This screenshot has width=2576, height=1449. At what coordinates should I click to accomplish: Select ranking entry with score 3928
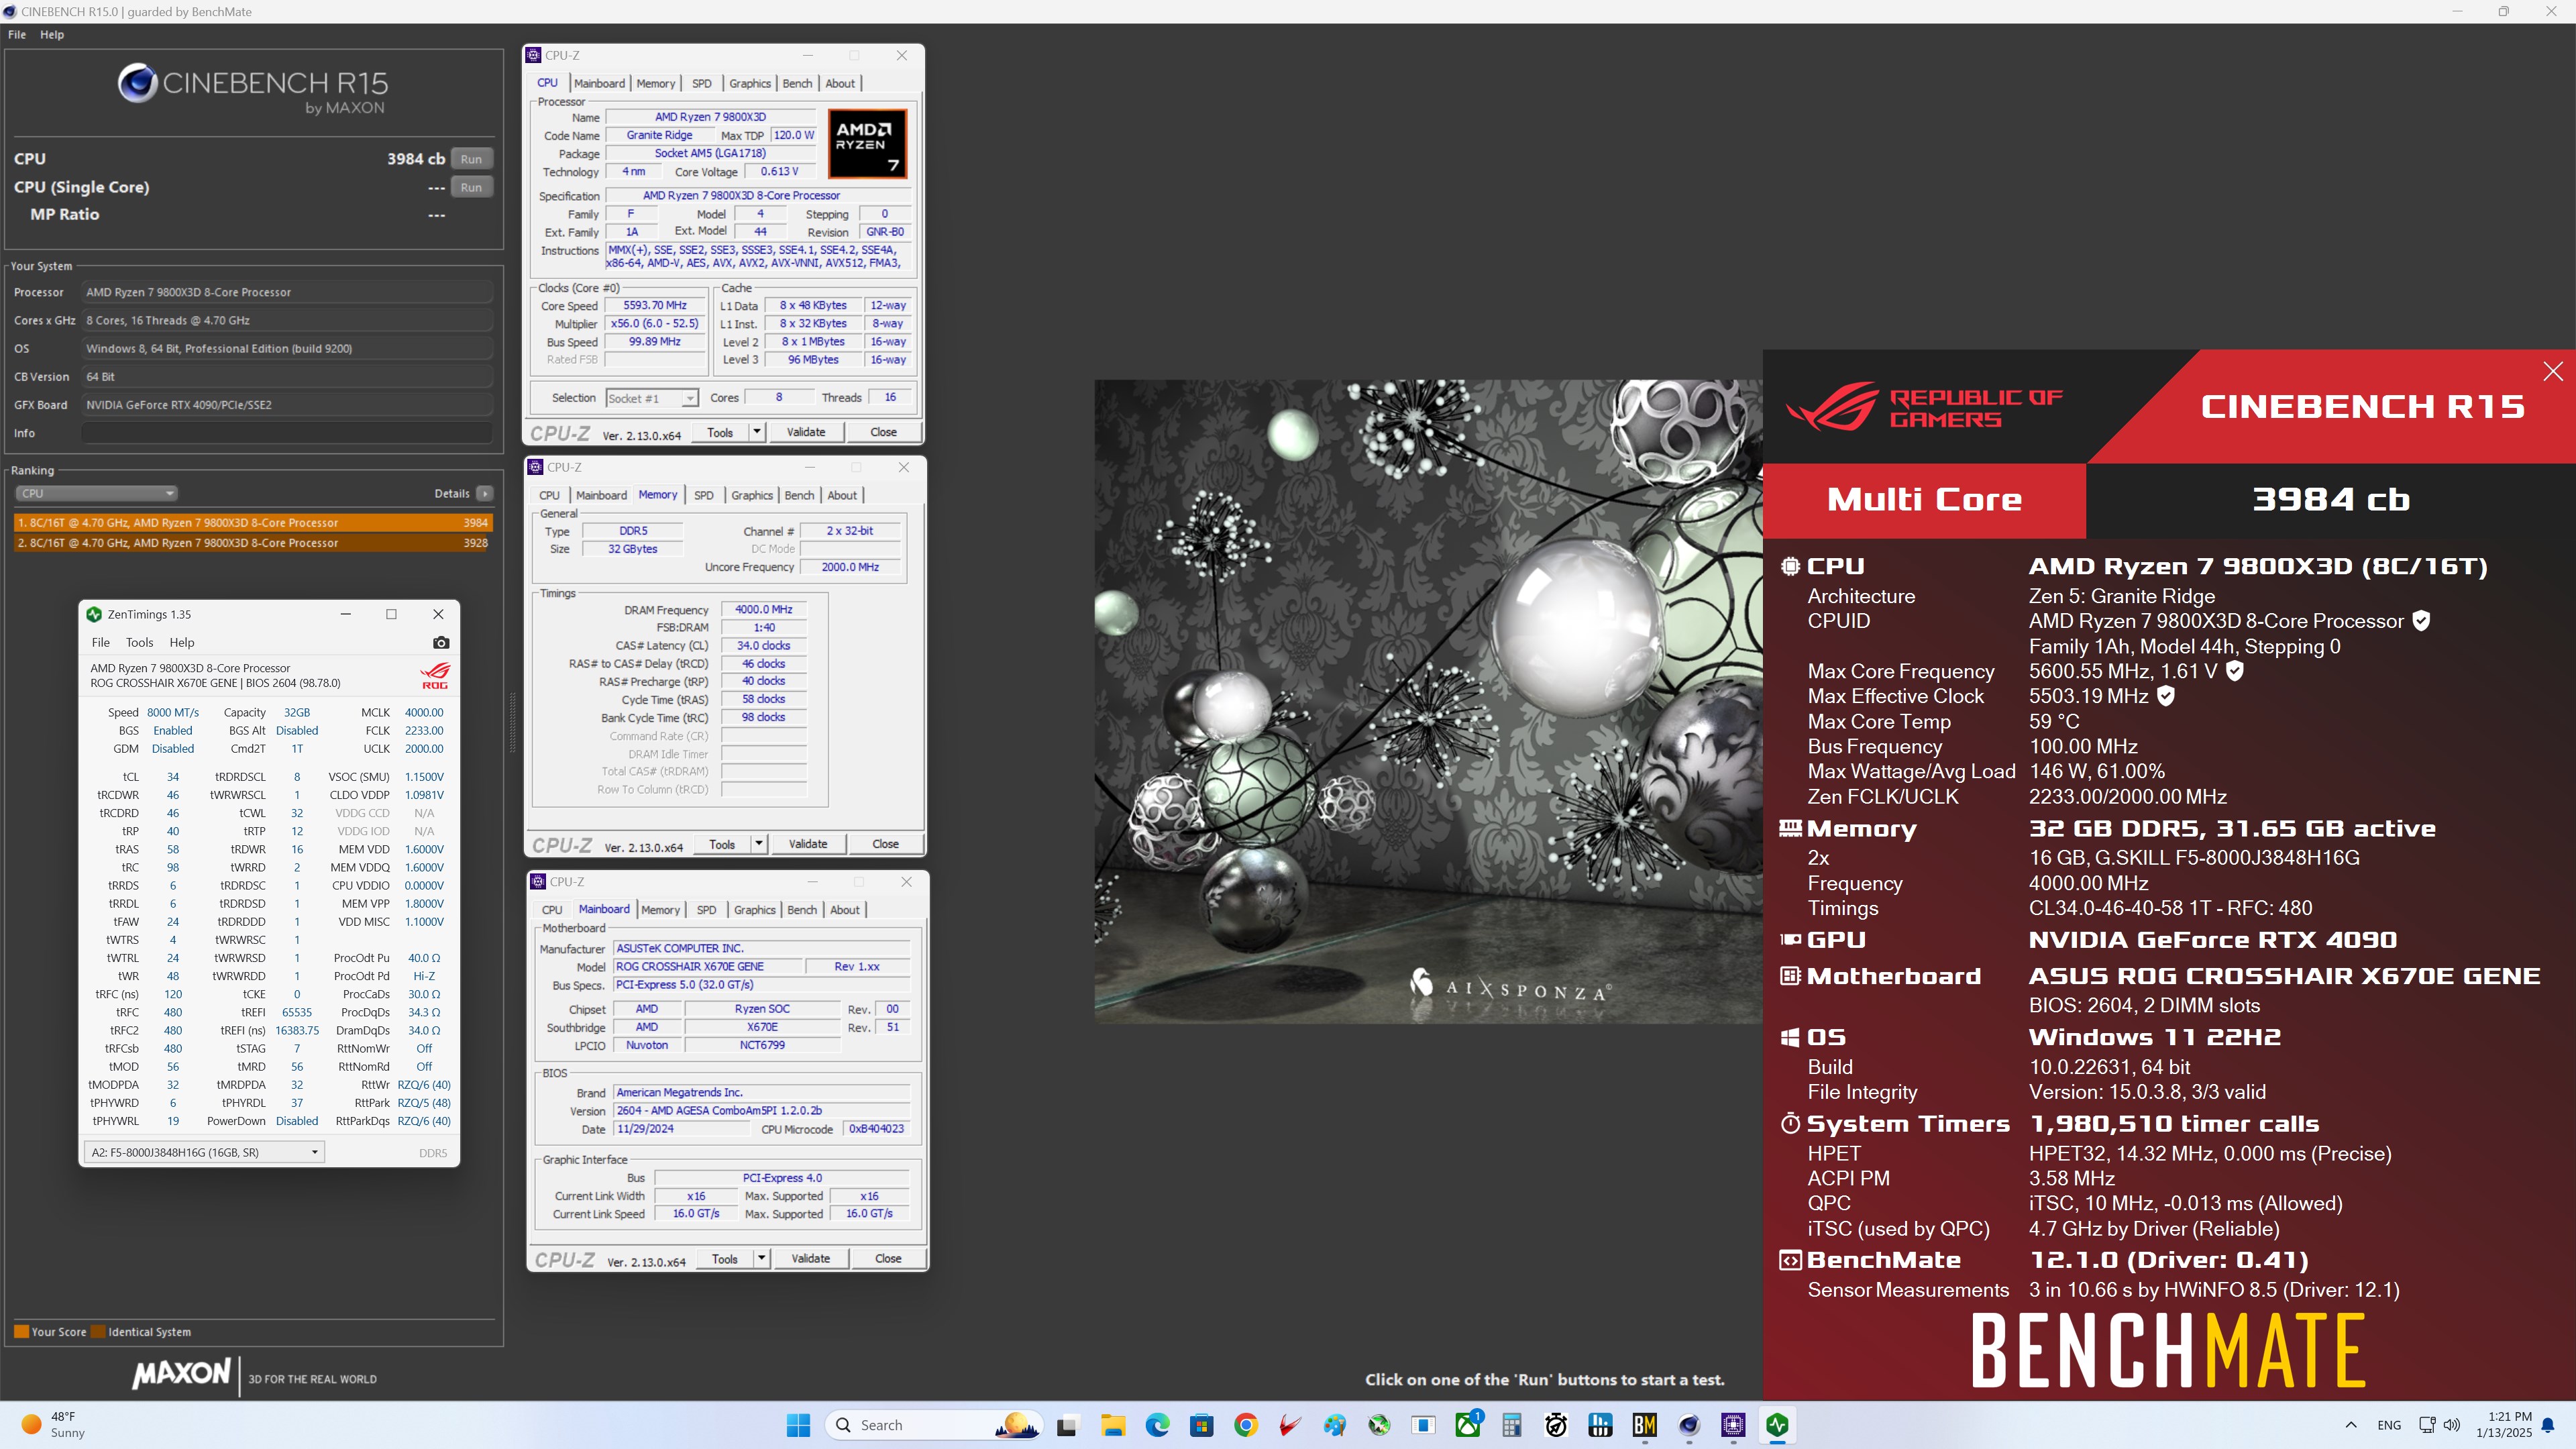pos(253,543)
